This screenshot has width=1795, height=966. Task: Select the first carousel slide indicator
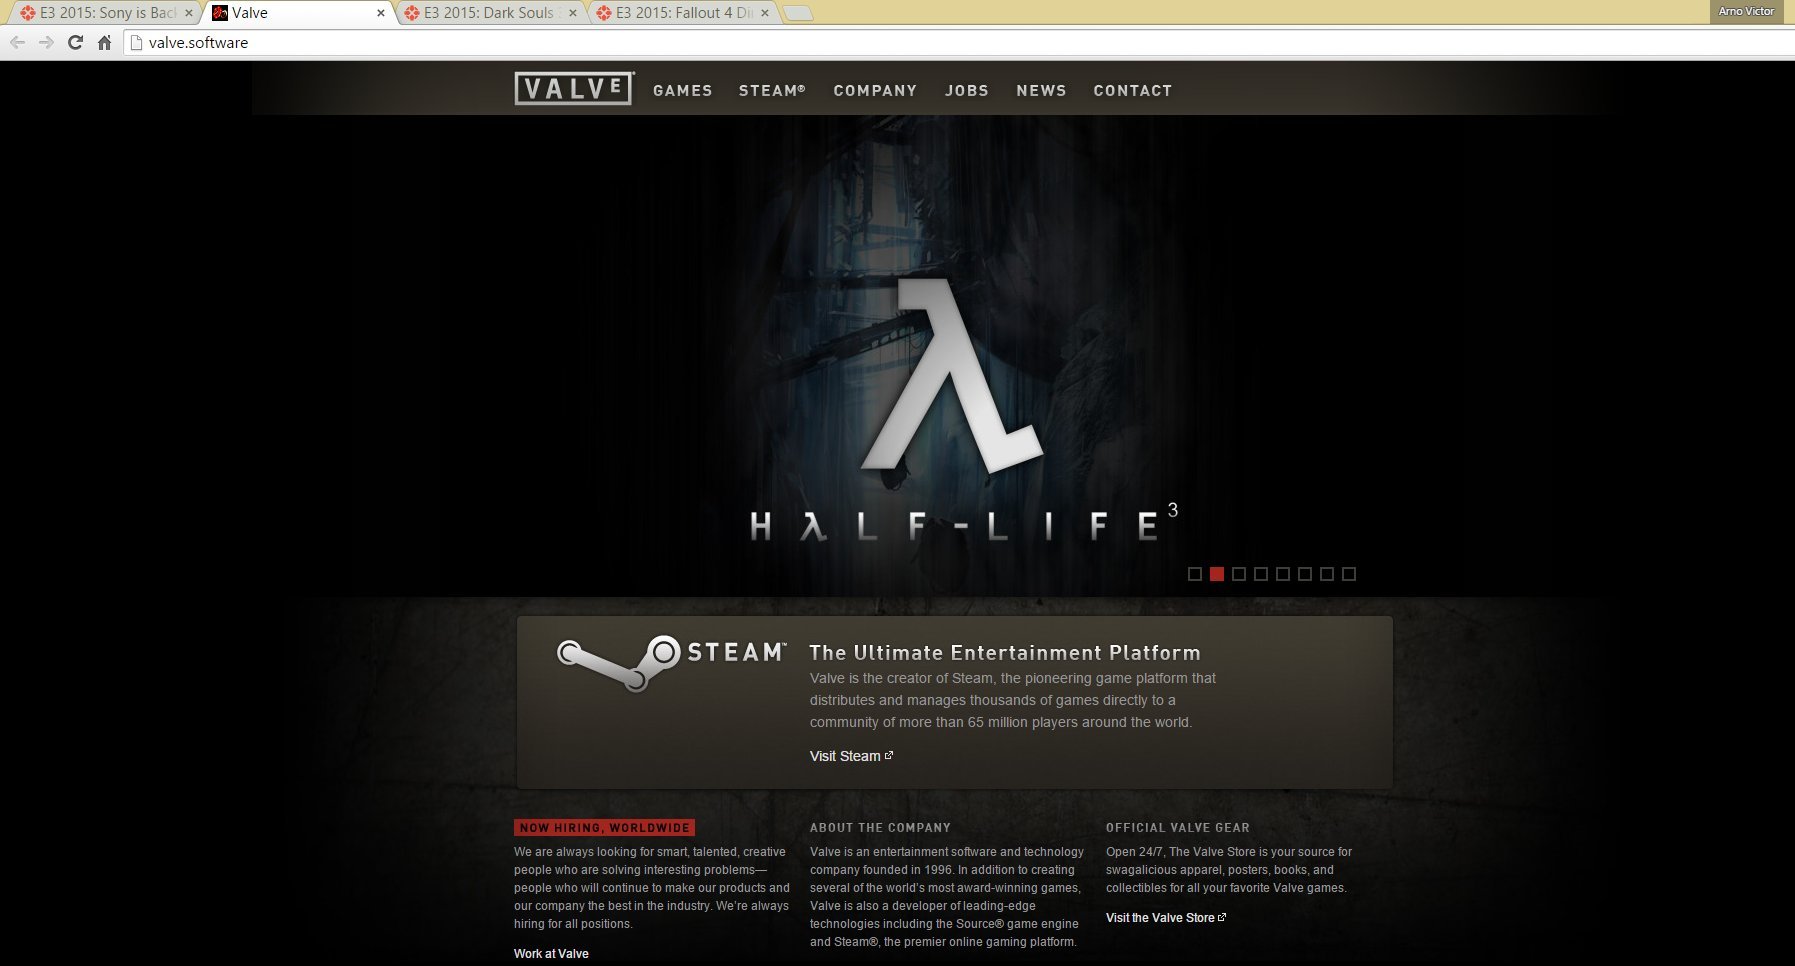1195,574
